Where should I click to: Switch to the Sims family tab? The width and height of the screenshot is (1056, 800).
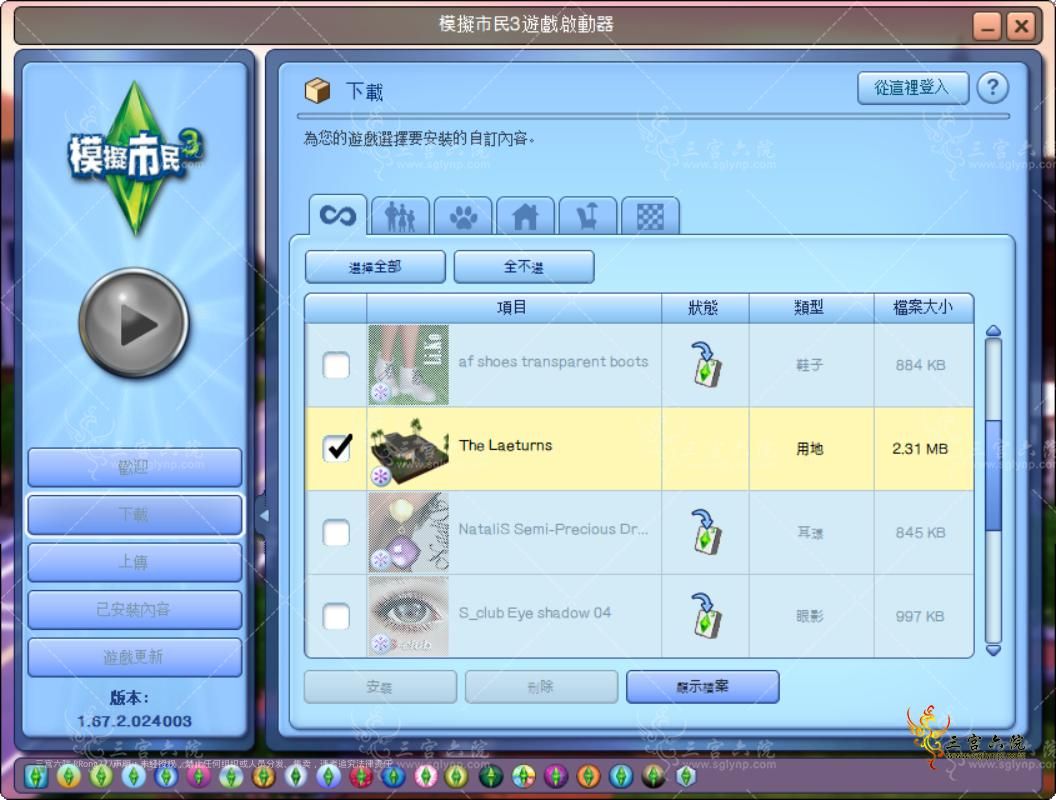(400, 217)
